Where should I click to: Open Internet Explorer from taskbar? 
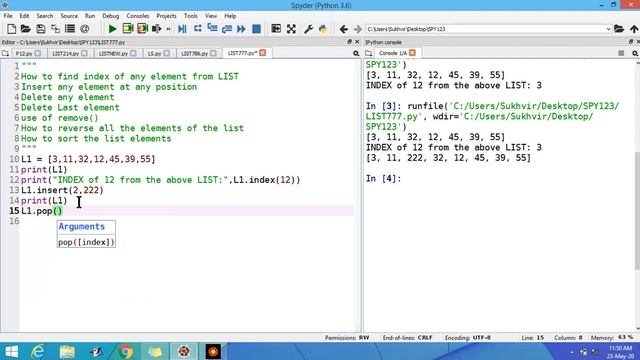(x=38, y=351)
